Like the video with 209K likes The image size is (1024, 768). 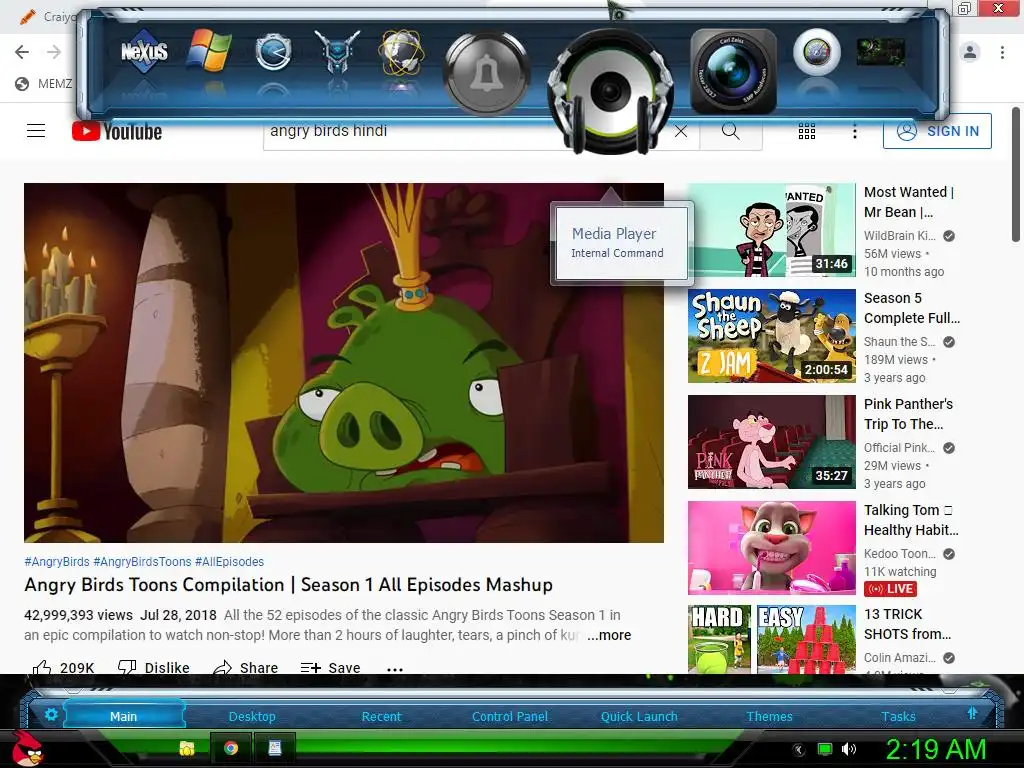pyautogui.click(x=63, y=667)
